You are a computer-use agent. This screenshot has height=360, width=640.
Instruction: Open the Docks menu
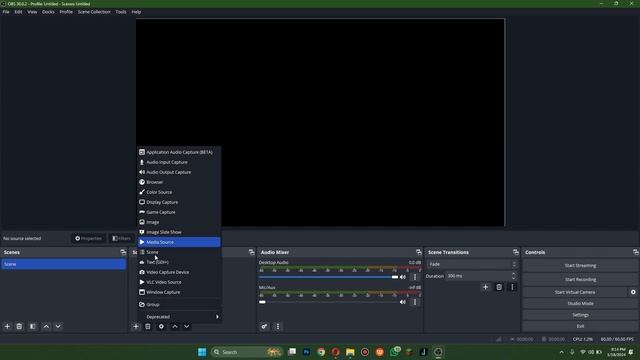48,12
